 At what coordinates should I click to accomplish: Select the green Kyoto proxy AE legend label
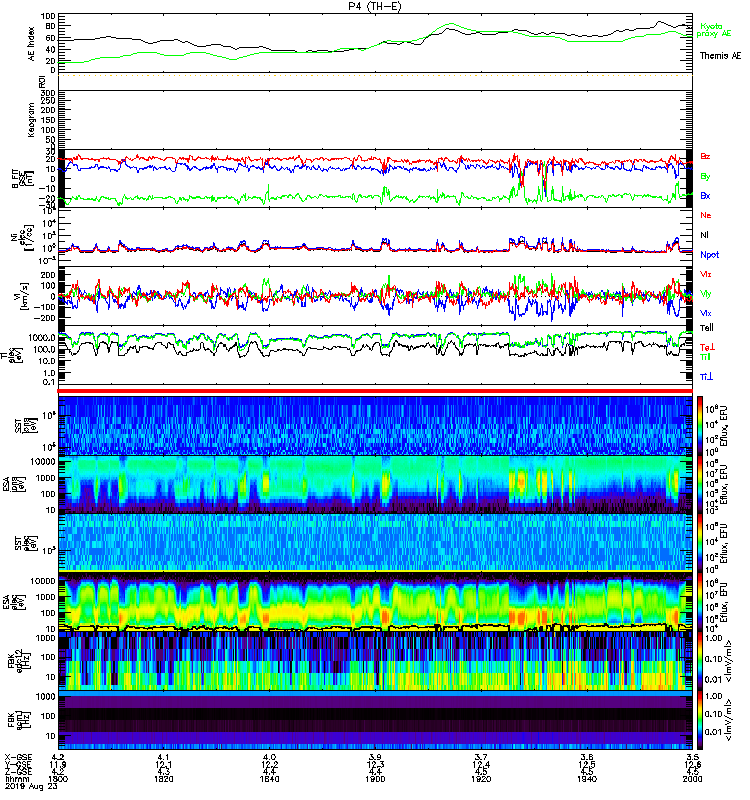coord(714,30)
